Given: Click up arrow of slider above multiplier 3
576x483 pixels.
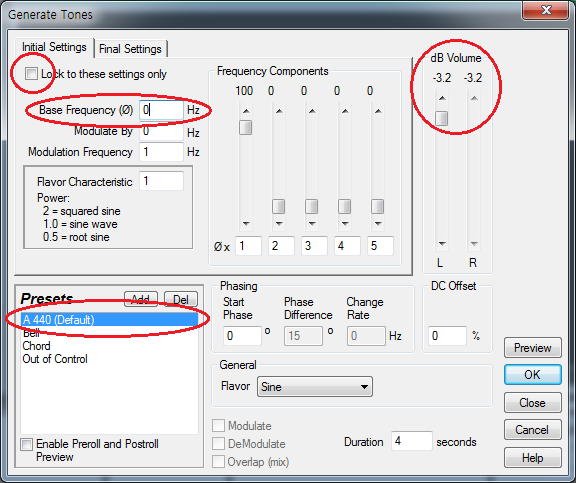Looking at the screenshot, I should coord(312,111).
